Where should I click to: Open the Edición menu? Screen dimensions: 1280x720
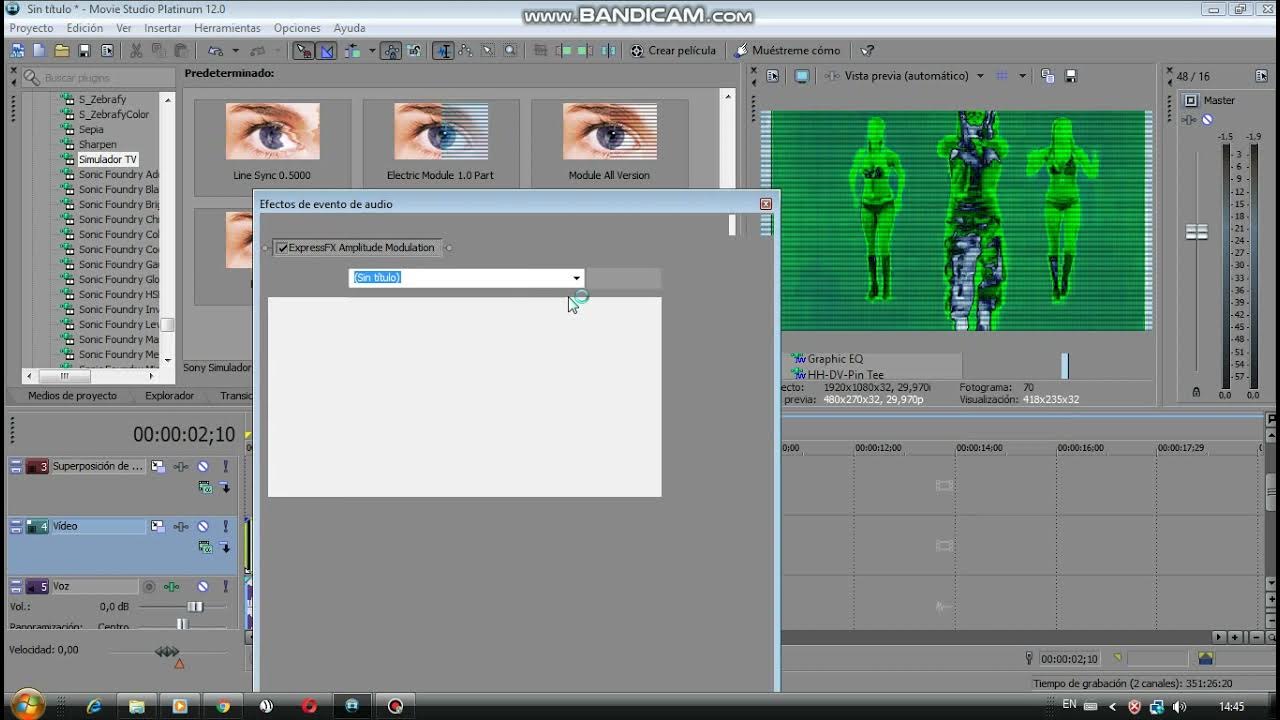pyautogui.click(x=85, y=28)
